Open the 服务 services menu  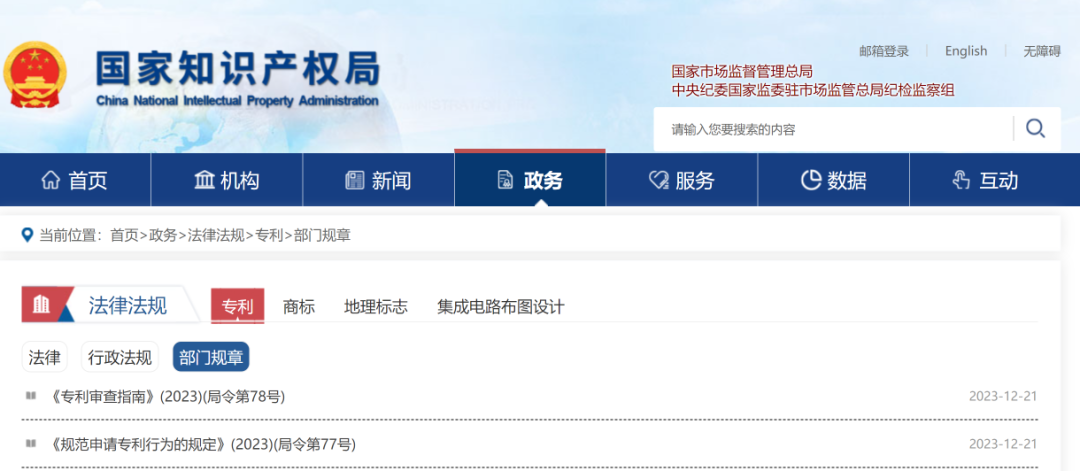click(682, 180)
